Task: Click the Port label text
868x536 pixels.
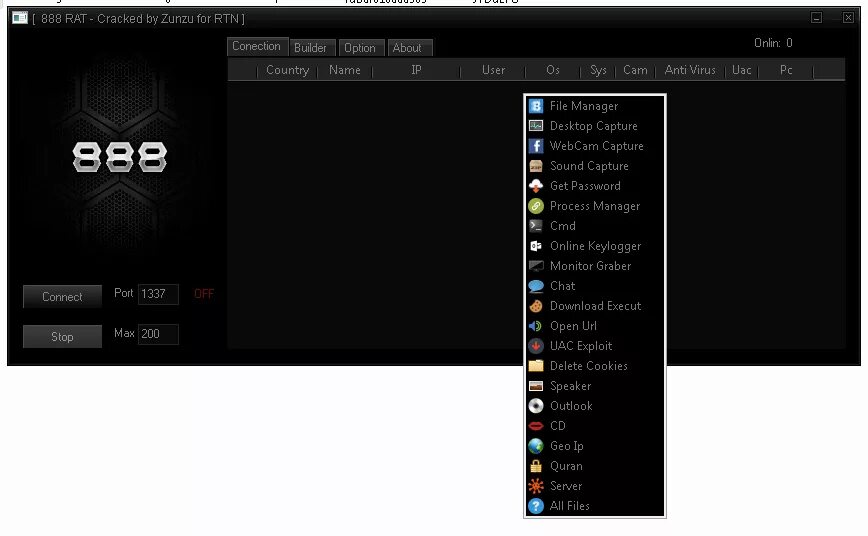Action: [123, 293]
